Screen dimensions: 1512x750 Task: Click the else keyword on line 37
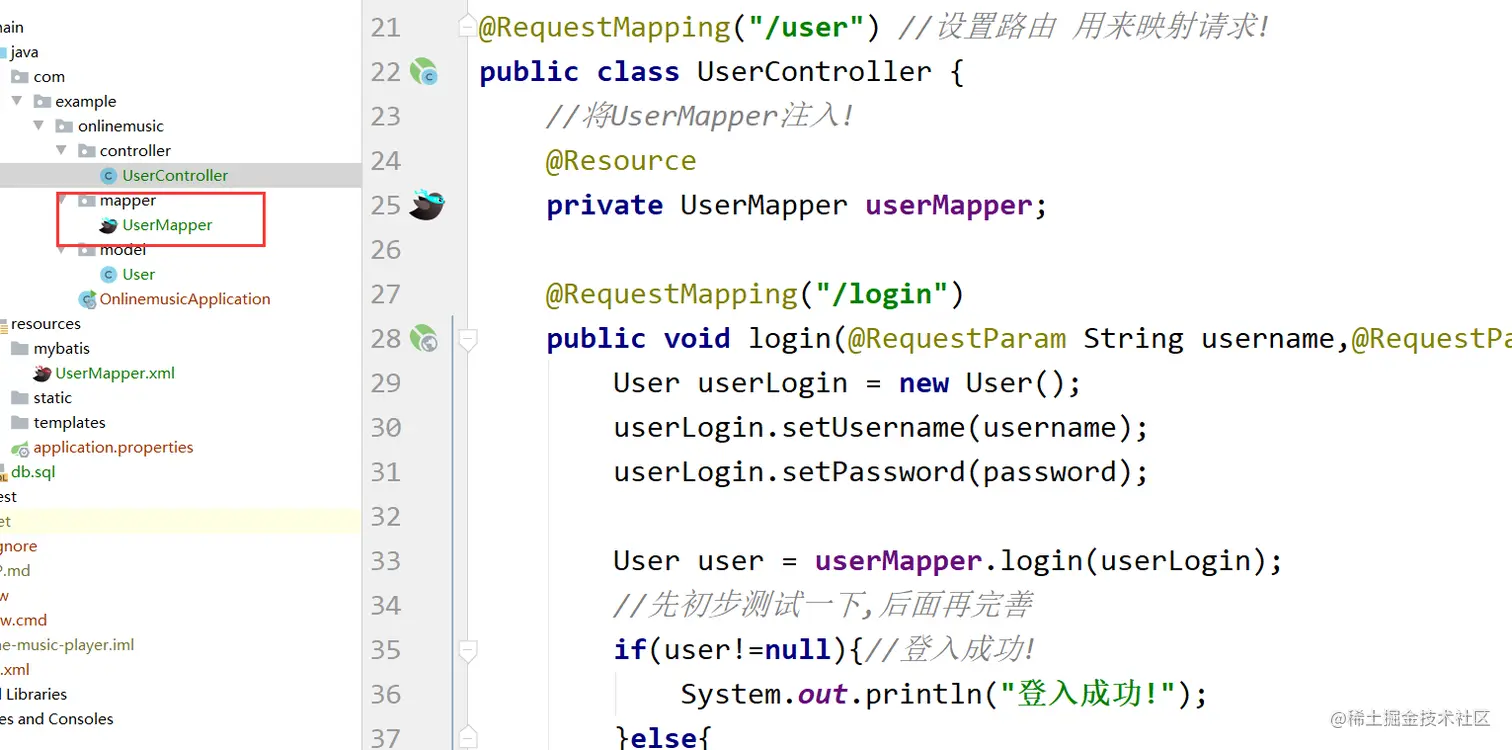pos(663,738)
